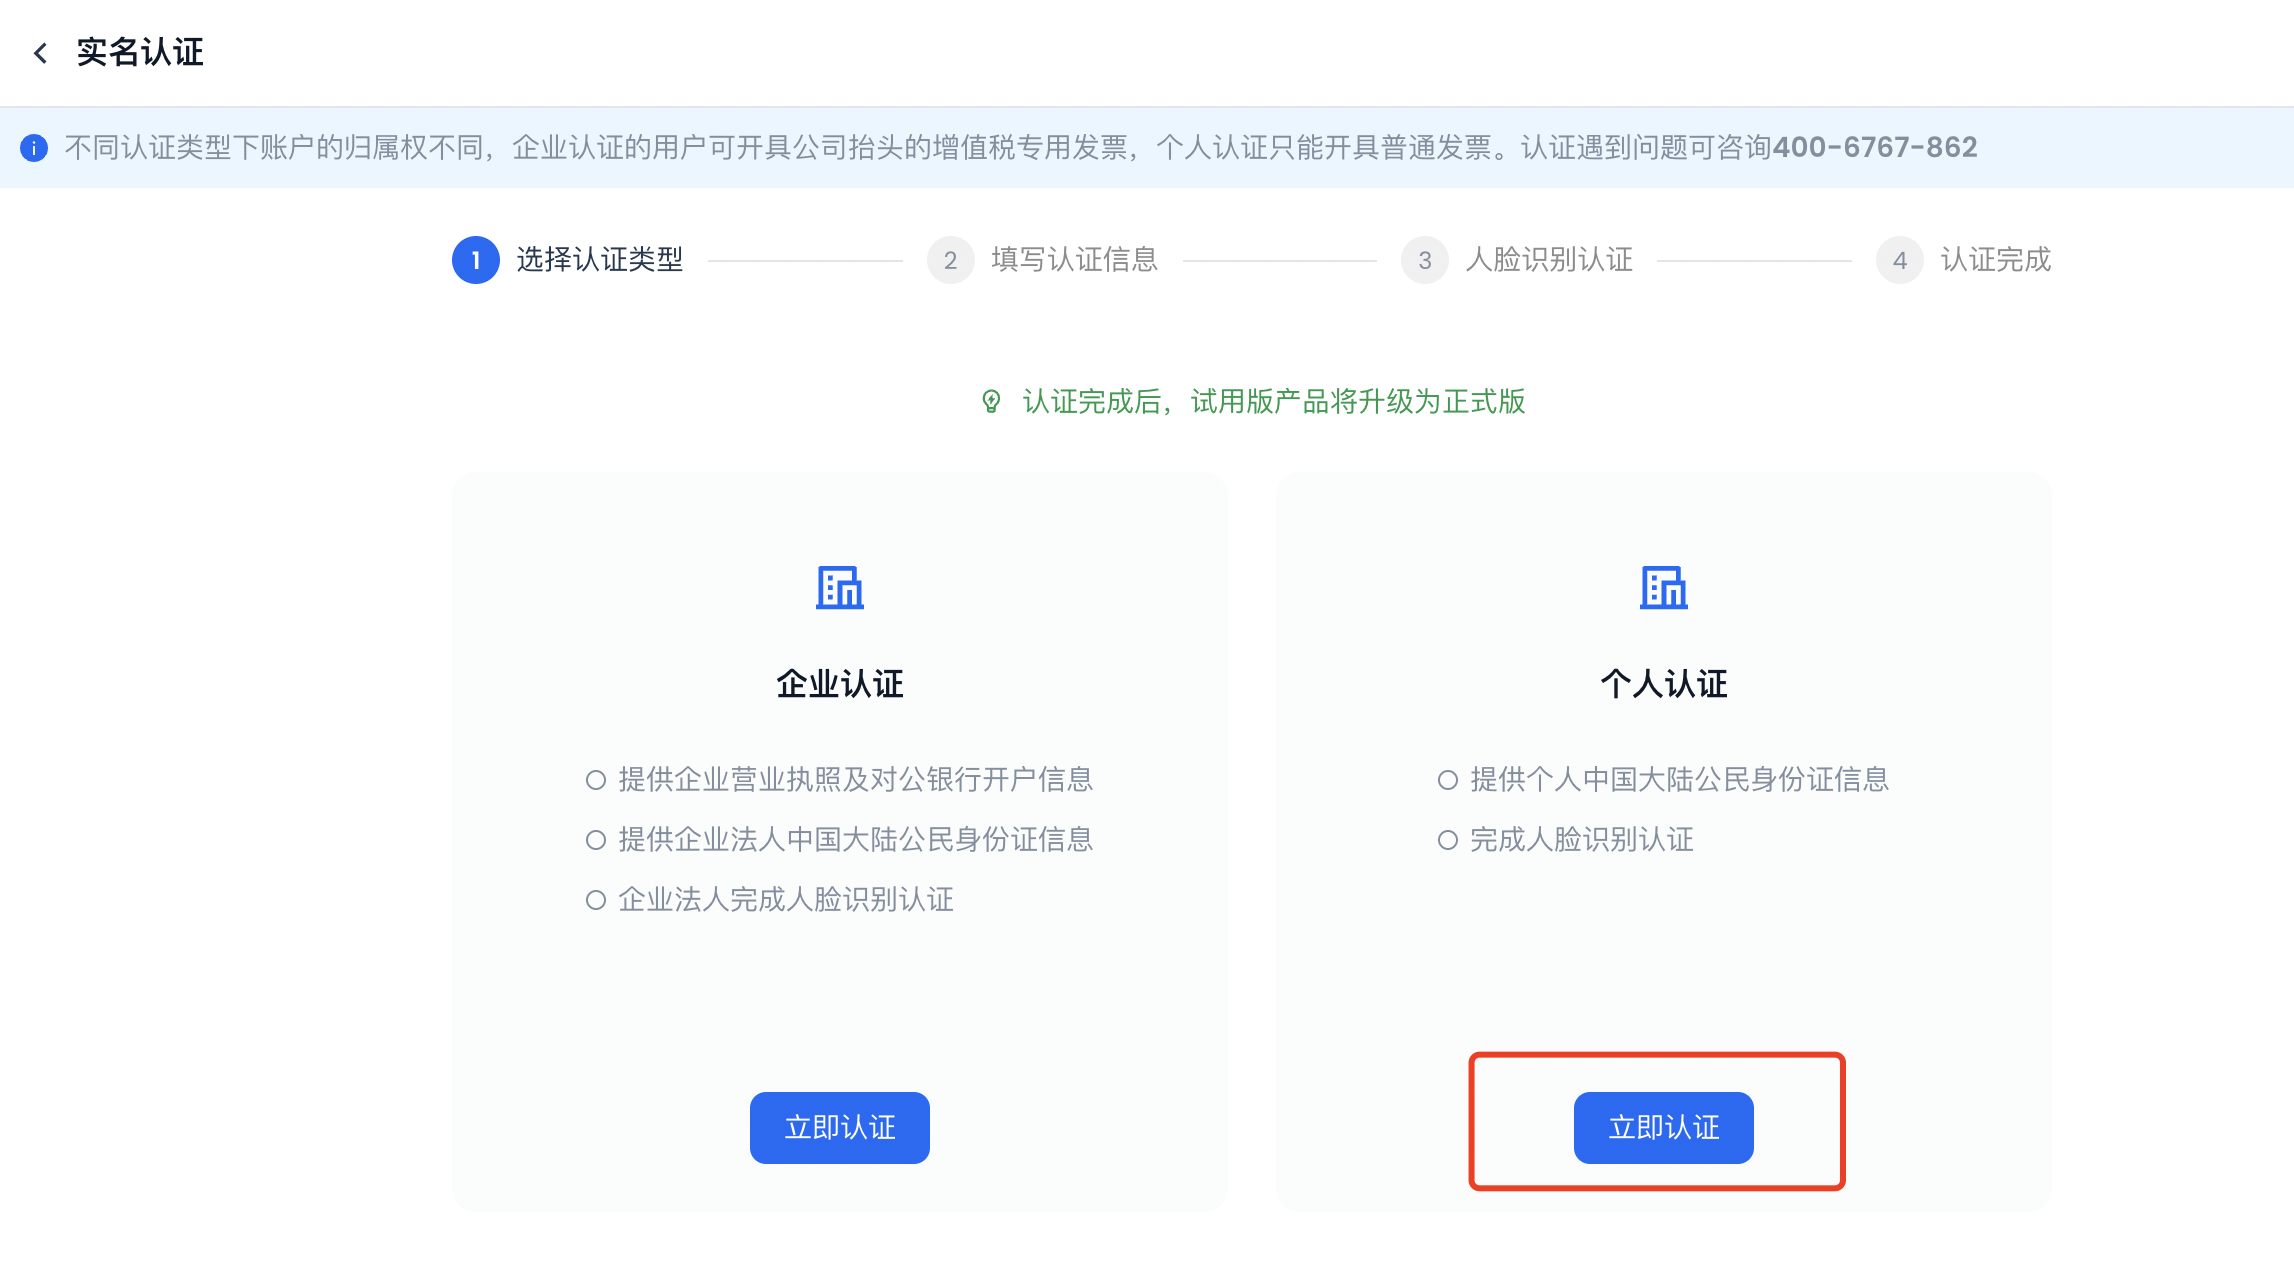Image resolution: width=2294 pixels, height=1266 pixels.
Task: Click step 3 circle 人脸识别认证
Action: pos(1425,260)
